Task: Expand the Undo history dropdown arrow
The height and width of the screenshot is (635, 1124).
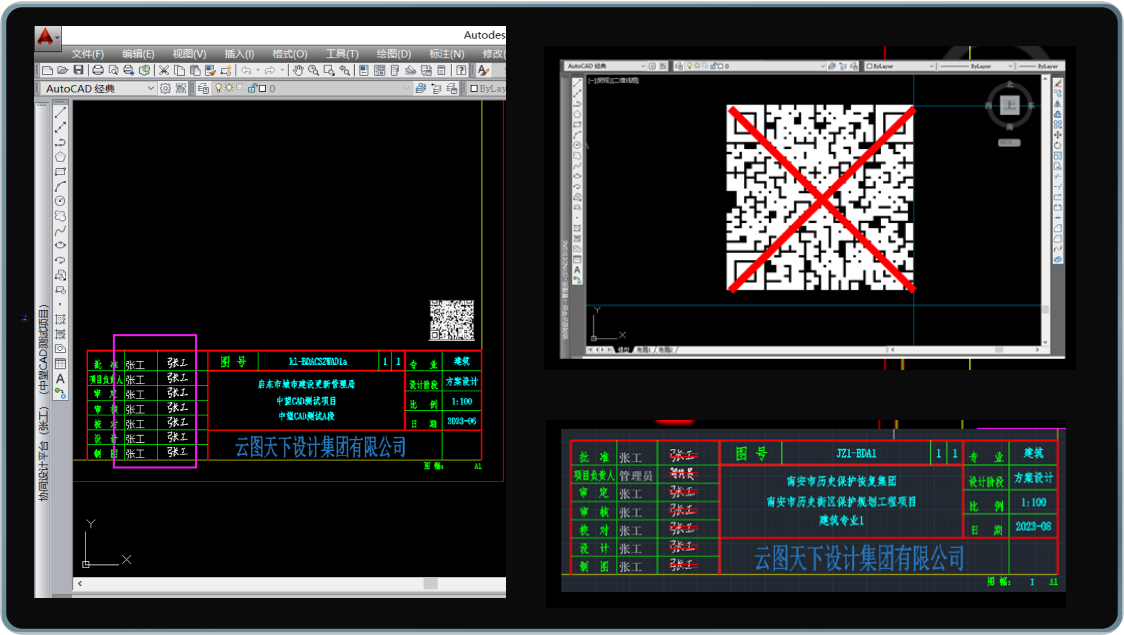Action: point(257,70)
